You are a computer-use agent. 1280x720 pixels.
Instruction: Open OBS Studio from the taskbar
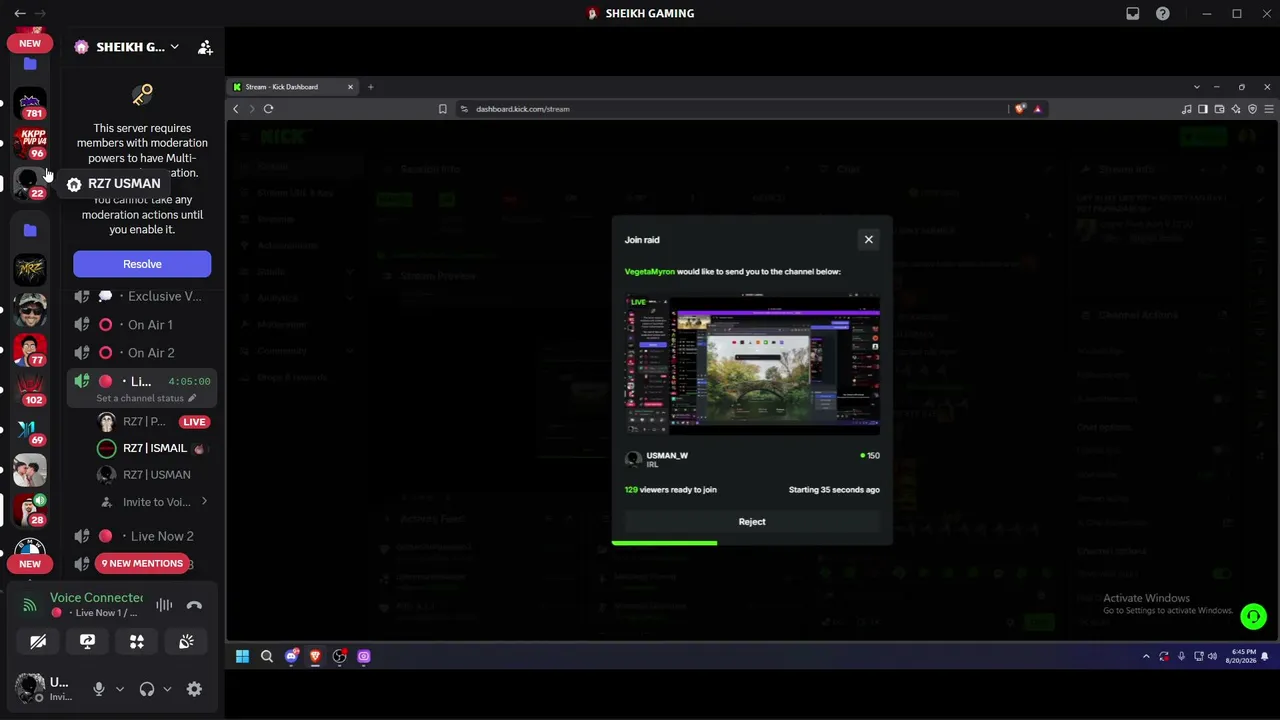[x=339, y=656]
